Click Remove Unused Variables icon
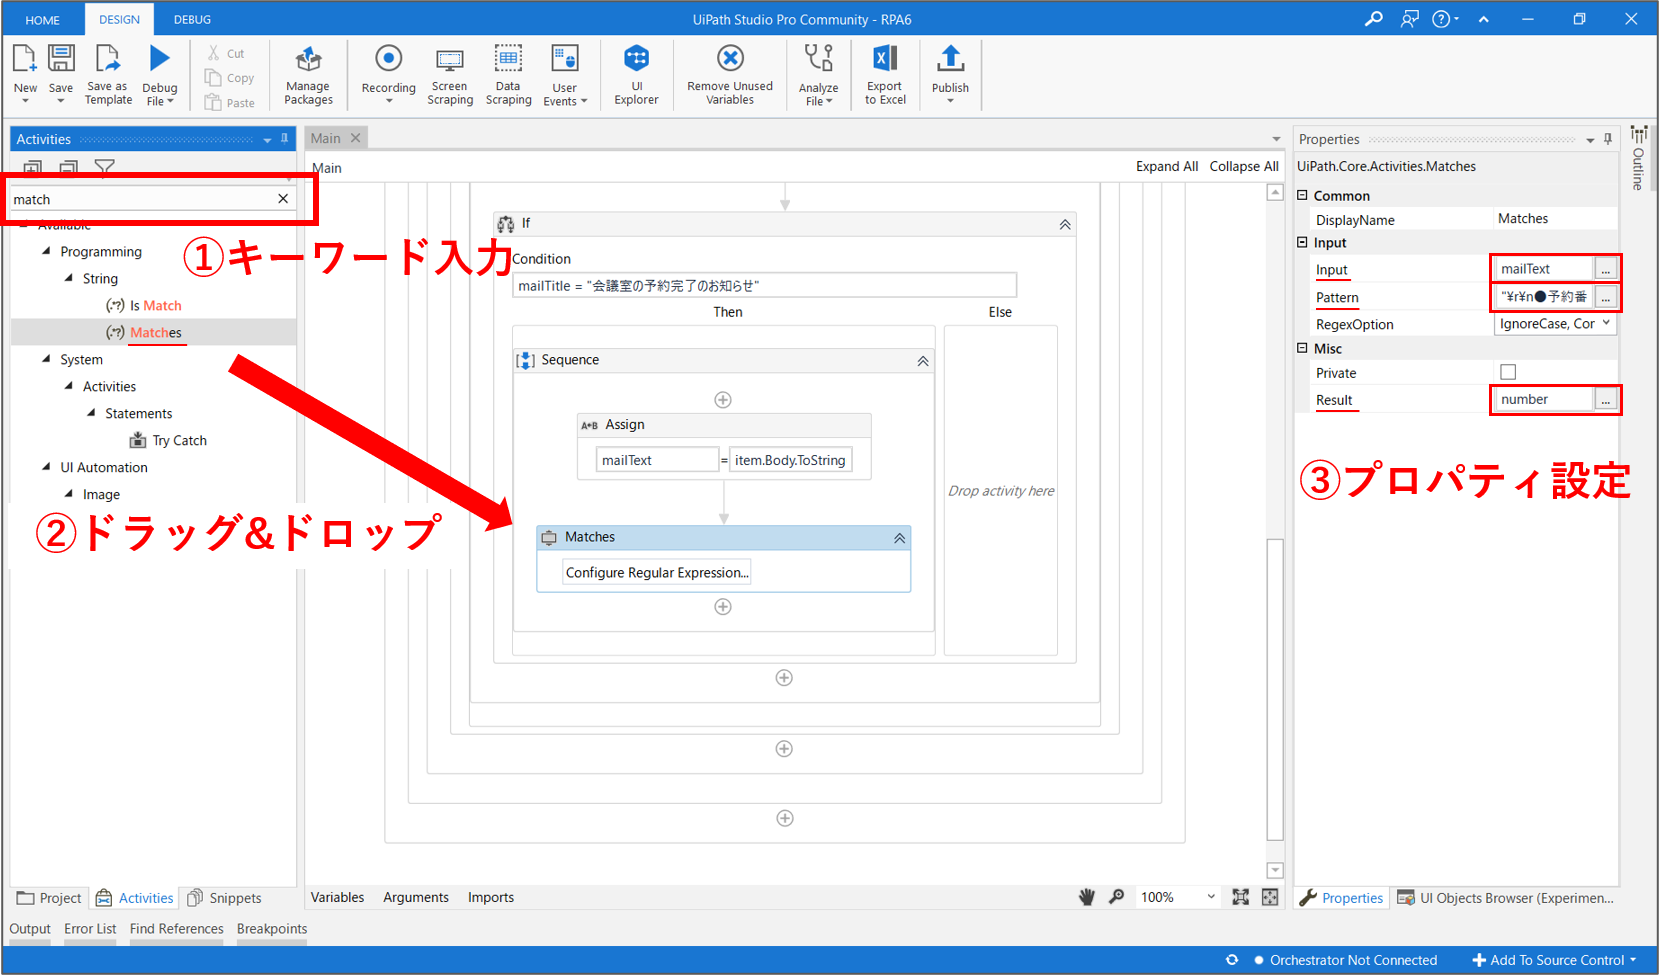 tap(730, 59)
